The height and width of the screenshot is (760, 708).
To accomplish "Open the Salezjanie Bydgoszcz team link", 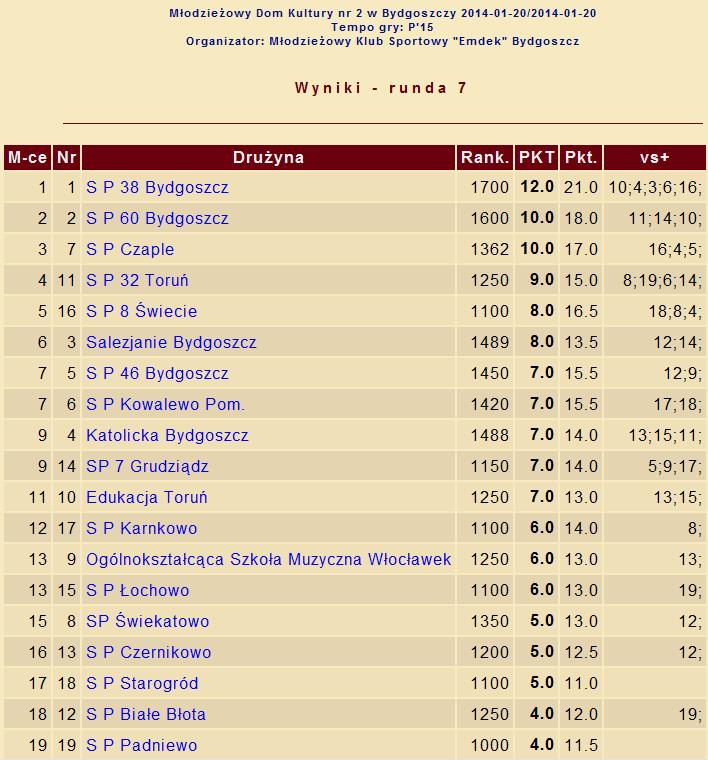I will pyautogui.click(x=171, y=342).
